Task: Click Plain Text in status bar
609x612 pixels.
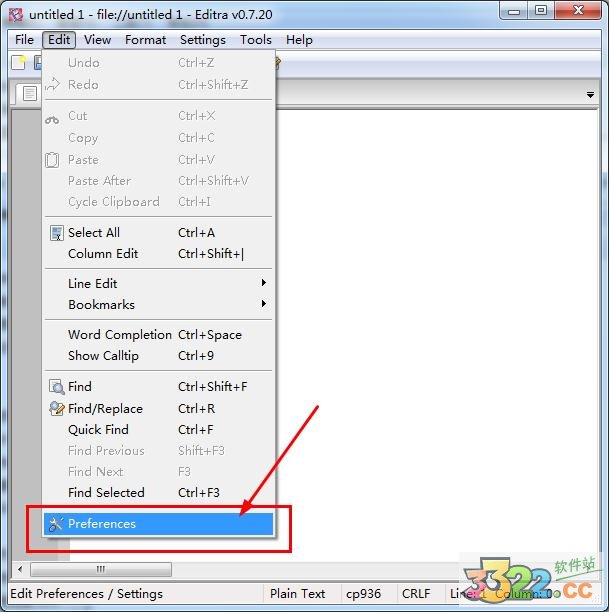Action: (297, 594)
